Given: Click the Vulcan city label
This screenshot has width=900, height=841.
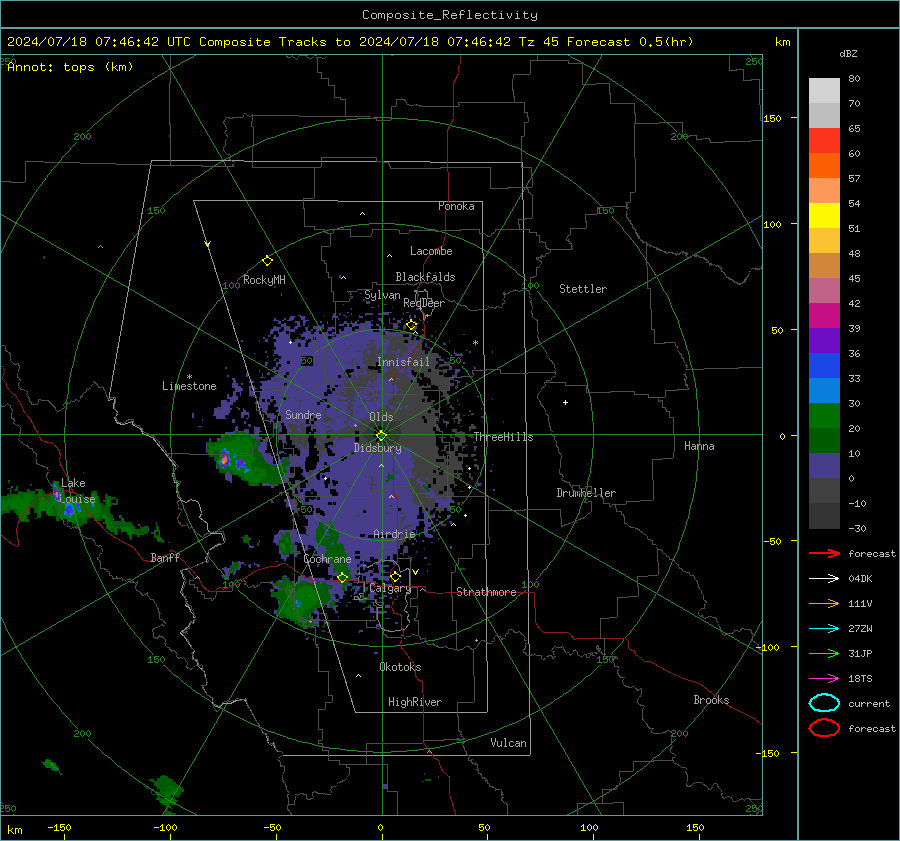Looking at the screenshot, I should [509, 743].
